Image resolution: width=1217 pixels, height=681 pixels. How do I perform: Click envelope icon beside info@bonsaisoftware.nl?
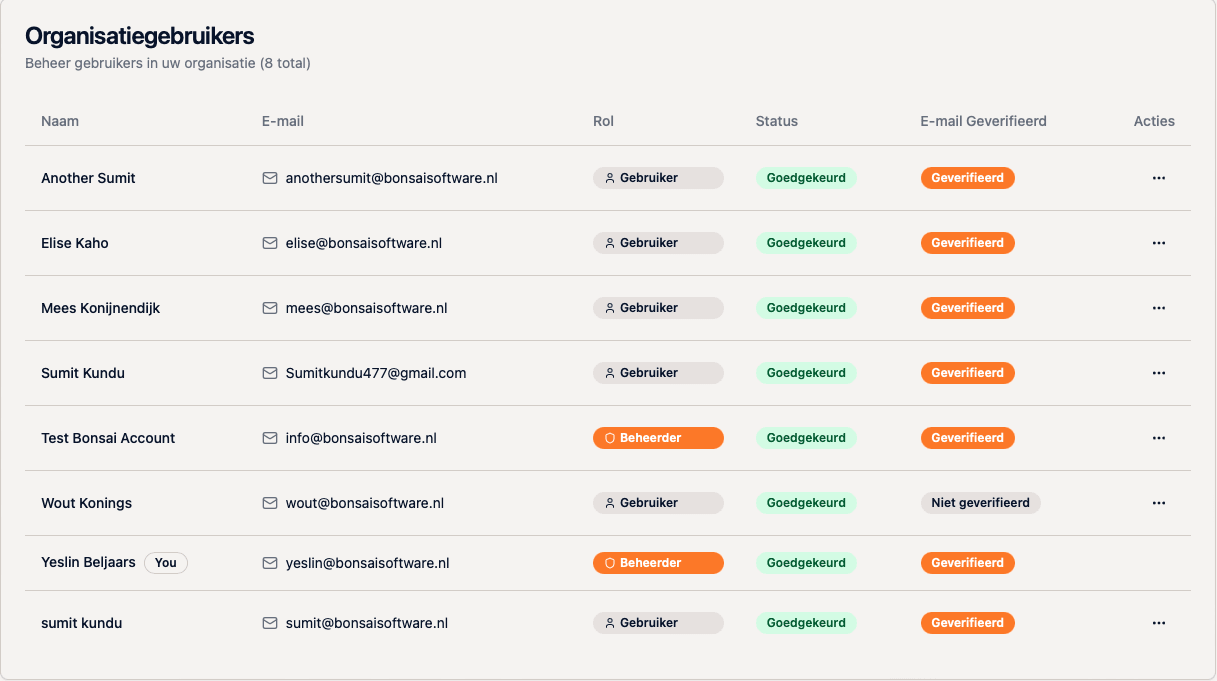click(269, 438)
